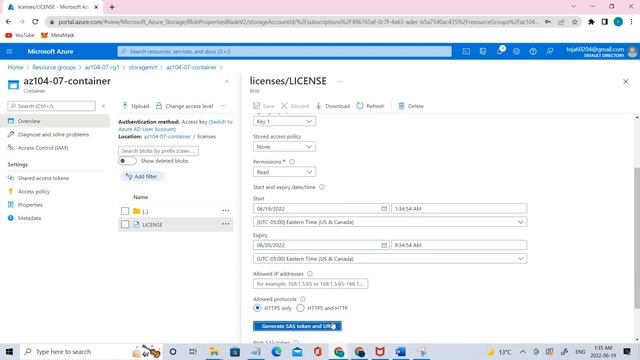The width and height of the screenshot is (640, 360).
Task: Click the Allowed IP addresses input field
Action: coord(310,284)
